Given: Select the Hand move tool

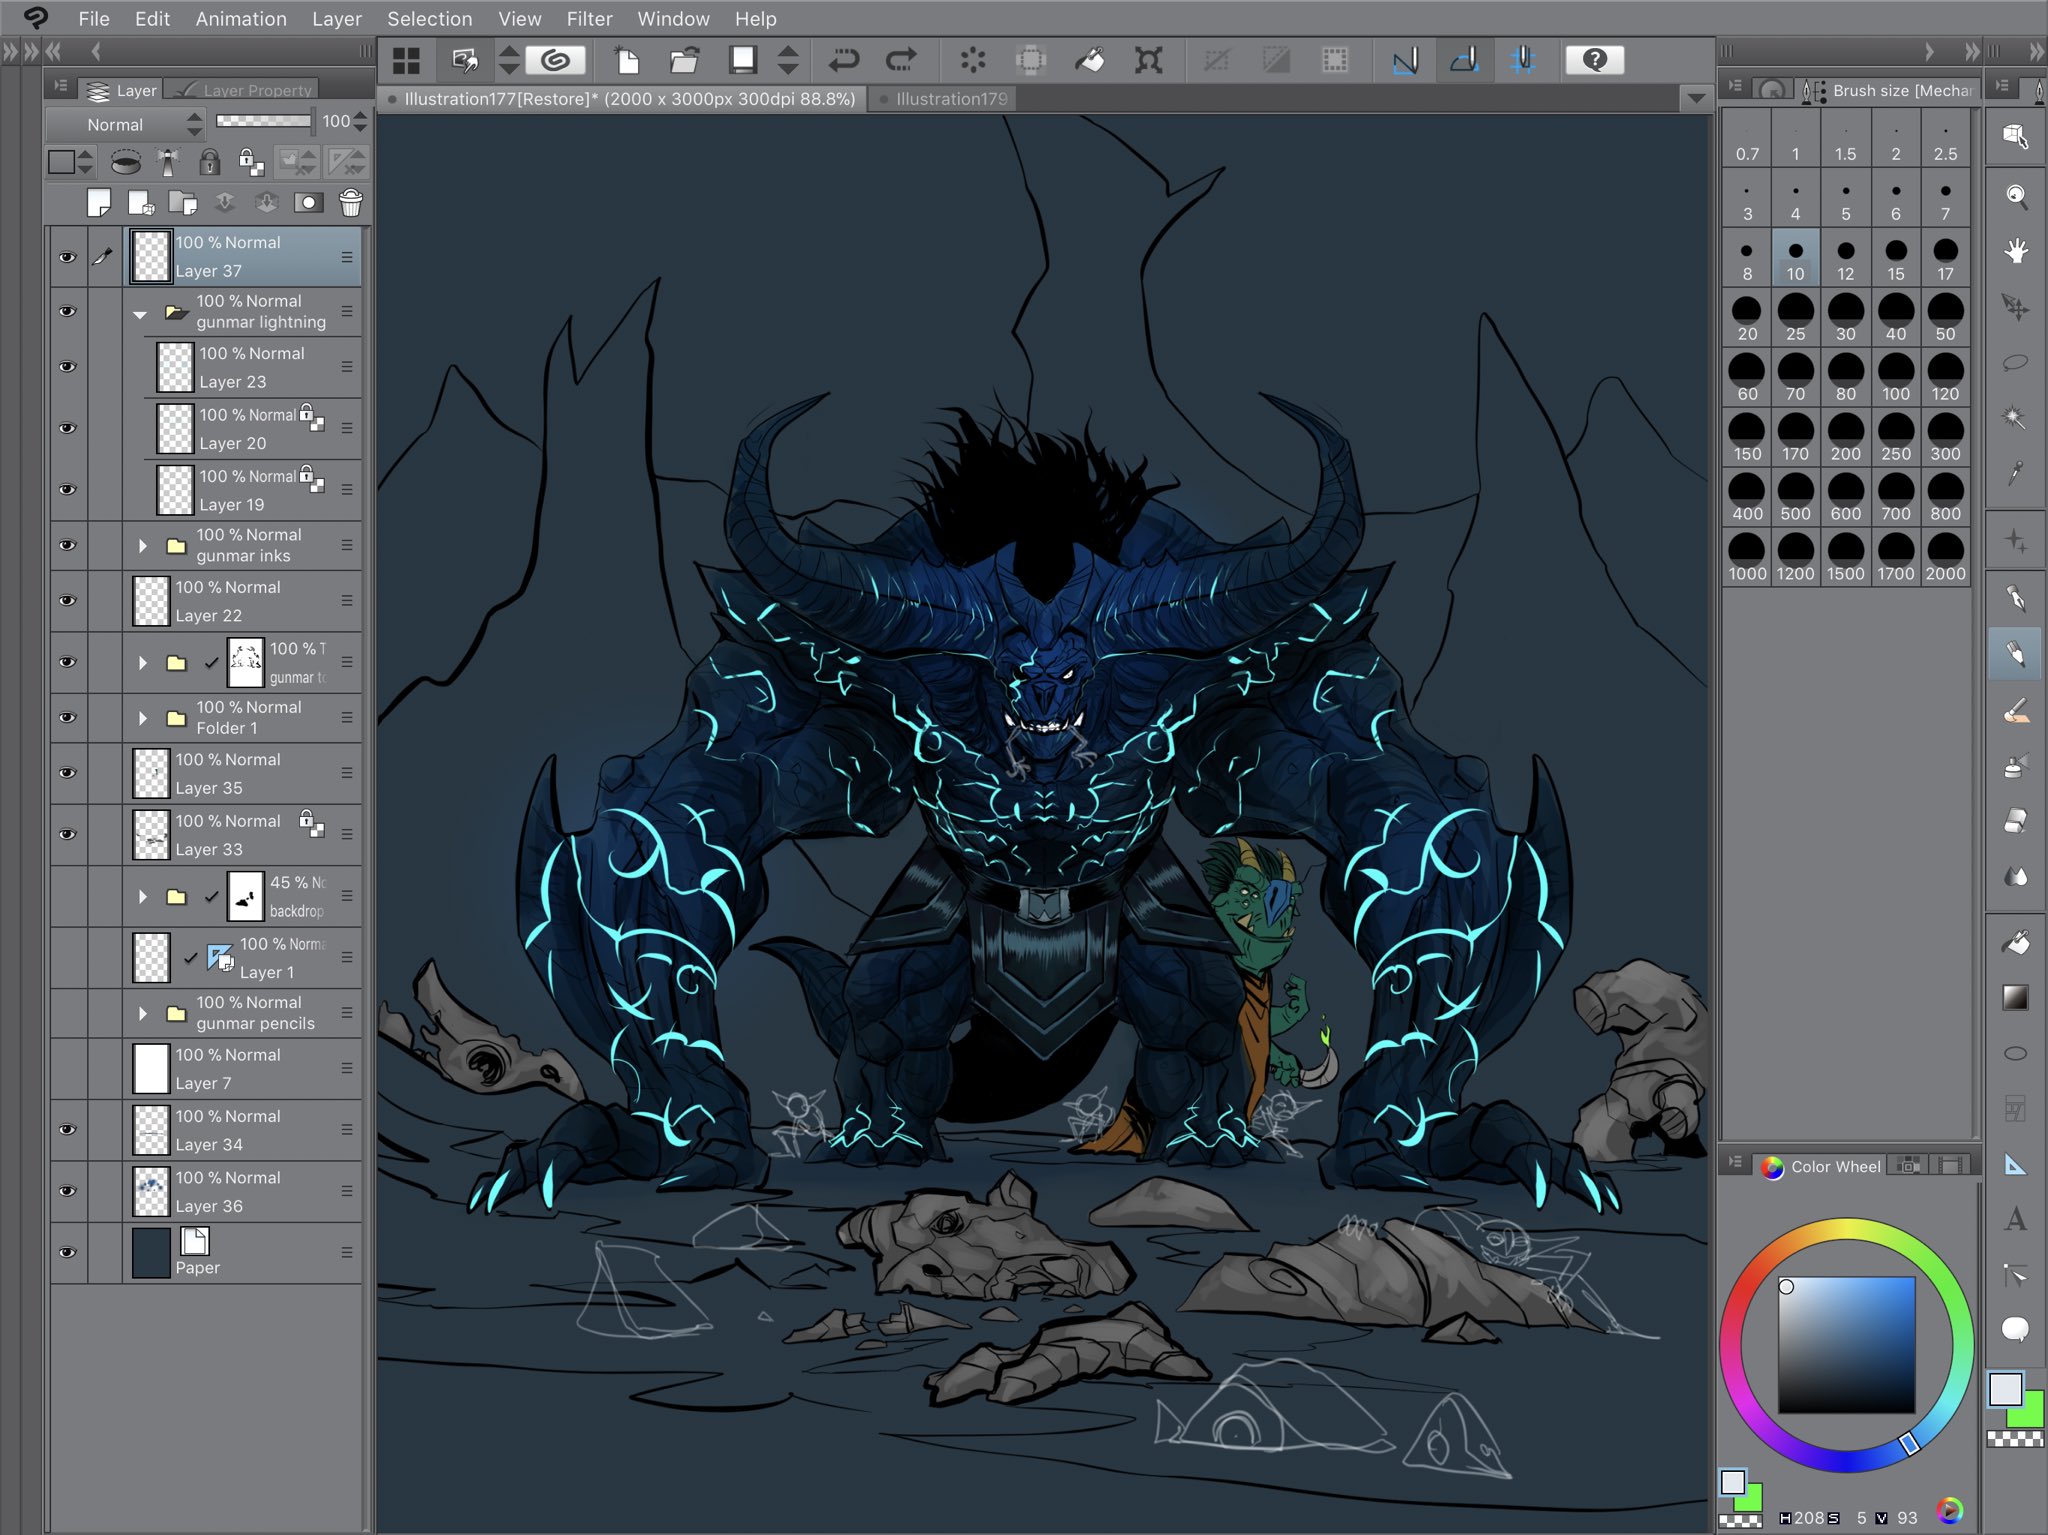Looking at the screenshot, I should 2016,250.
